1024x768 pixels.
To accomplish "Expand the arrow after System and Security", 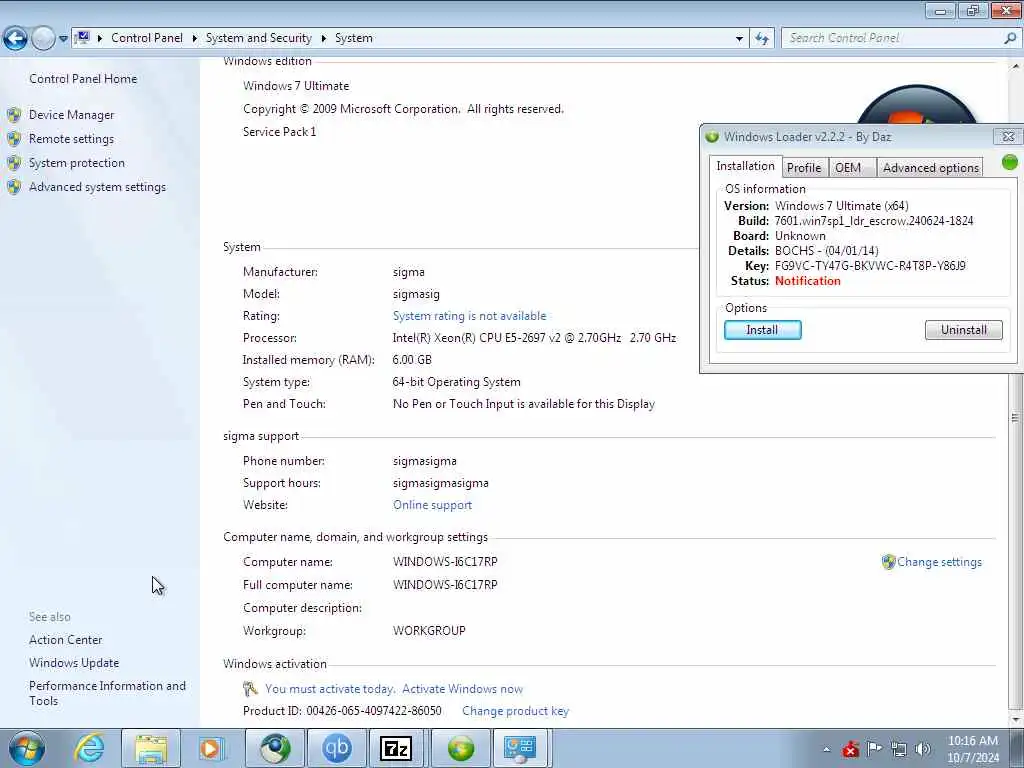I will pyautogui.click(x=323, y=39).
